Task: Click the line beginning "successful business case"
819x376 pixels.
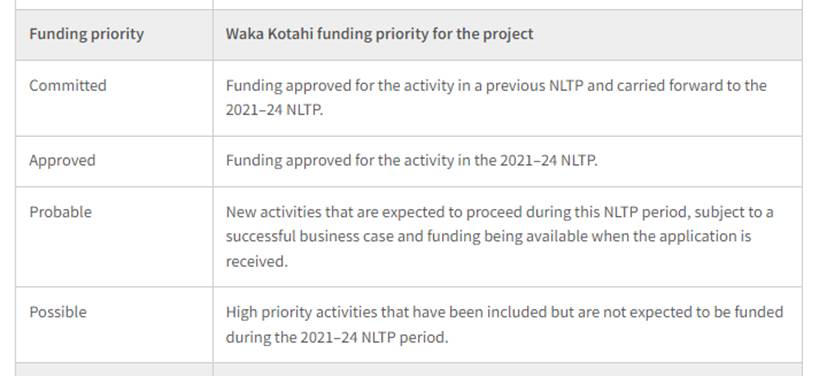Action: click(488, 236)
